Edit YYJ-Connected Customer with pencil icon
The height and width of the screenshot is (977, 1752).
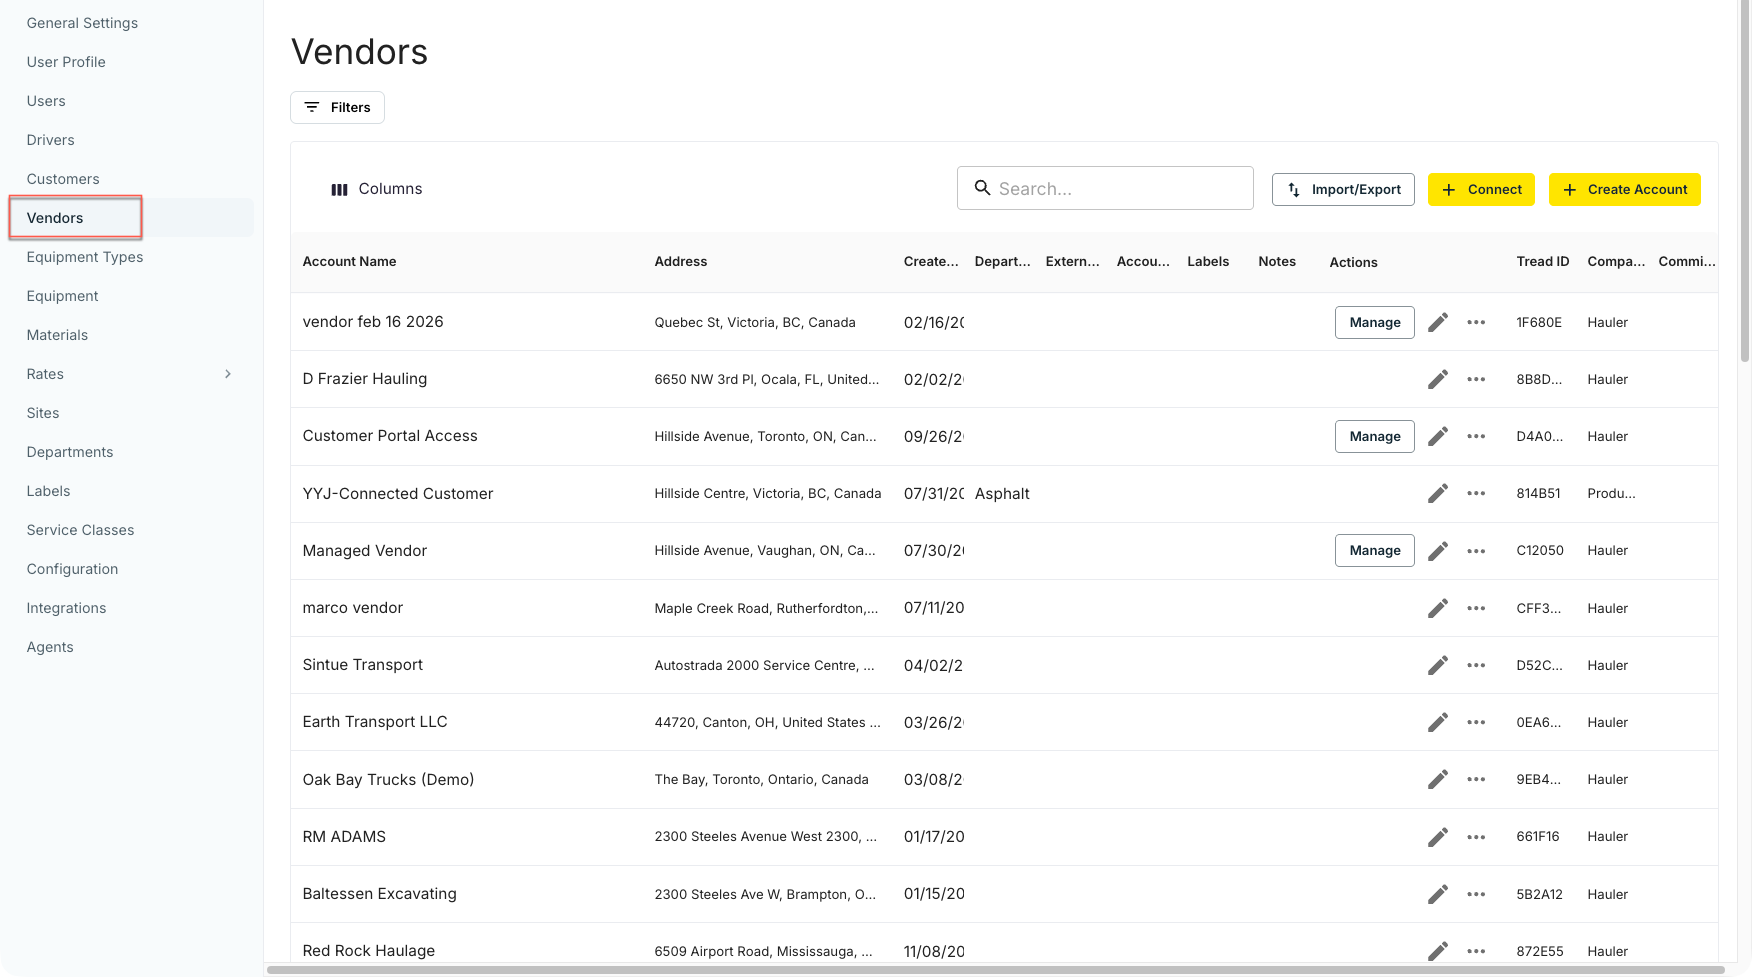1438,493
